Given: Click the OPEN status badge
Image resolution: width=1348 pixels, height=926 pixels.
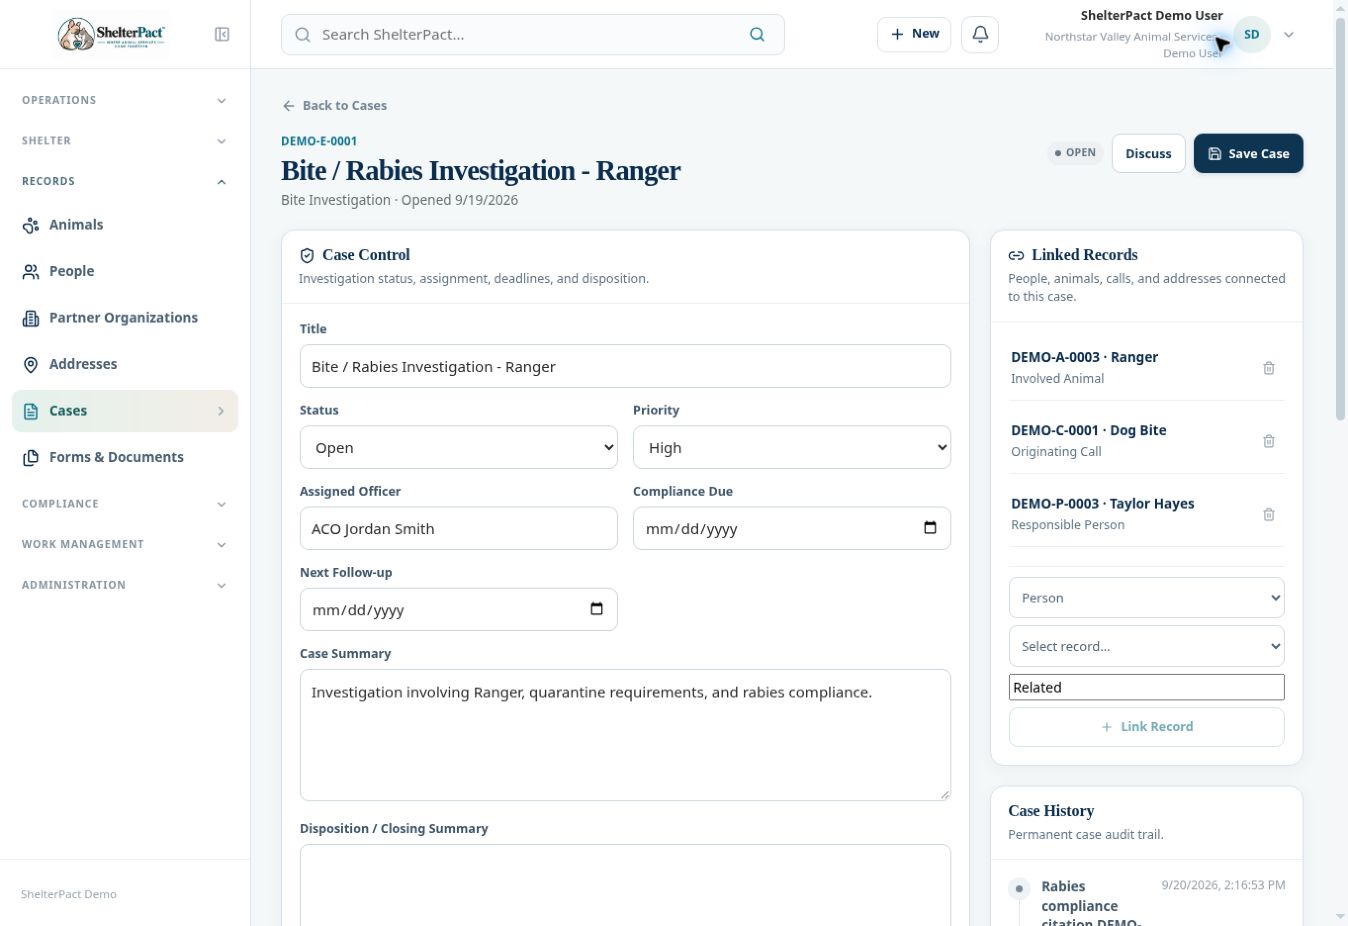Looking at the screenshot, I should [1075, 153].
